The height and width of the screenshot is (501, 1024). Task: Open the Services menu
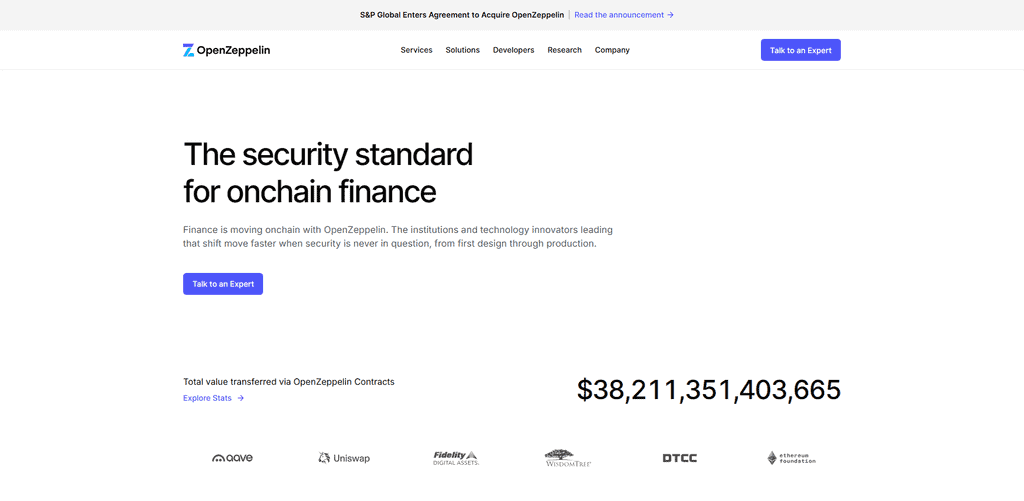coord(416,50)
